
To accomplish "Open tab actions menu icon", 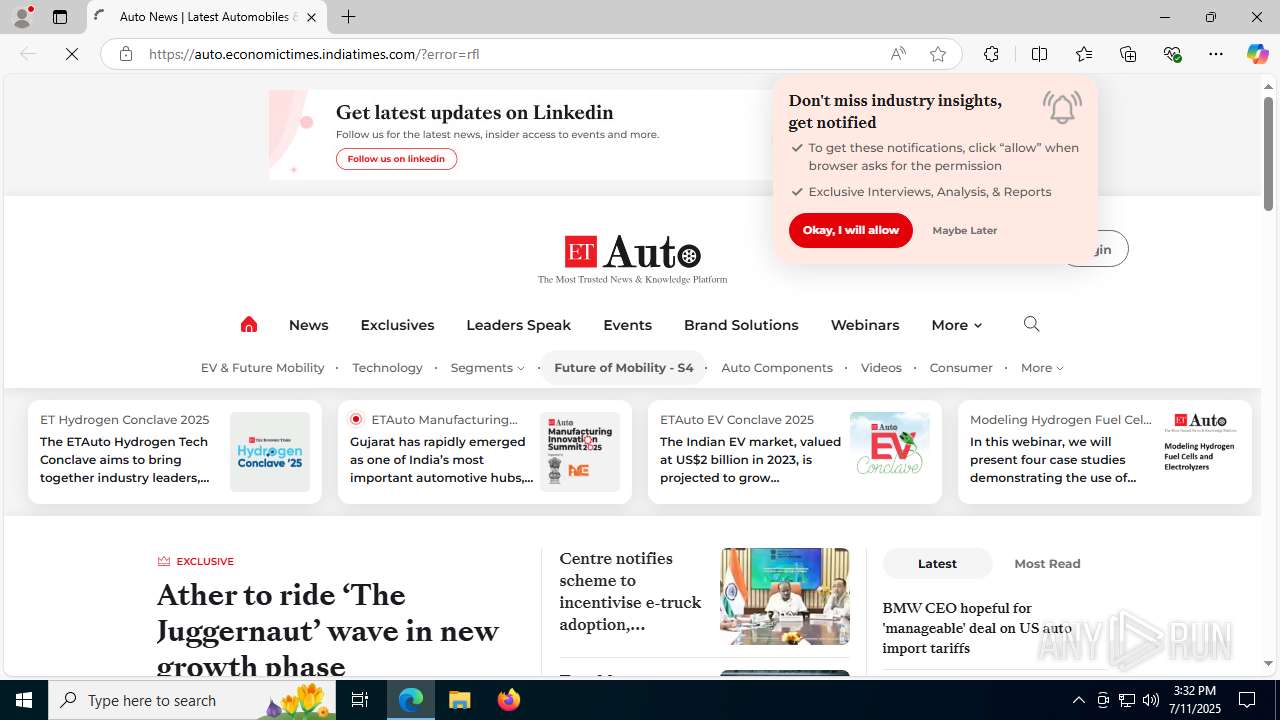I will pos(60,17).
